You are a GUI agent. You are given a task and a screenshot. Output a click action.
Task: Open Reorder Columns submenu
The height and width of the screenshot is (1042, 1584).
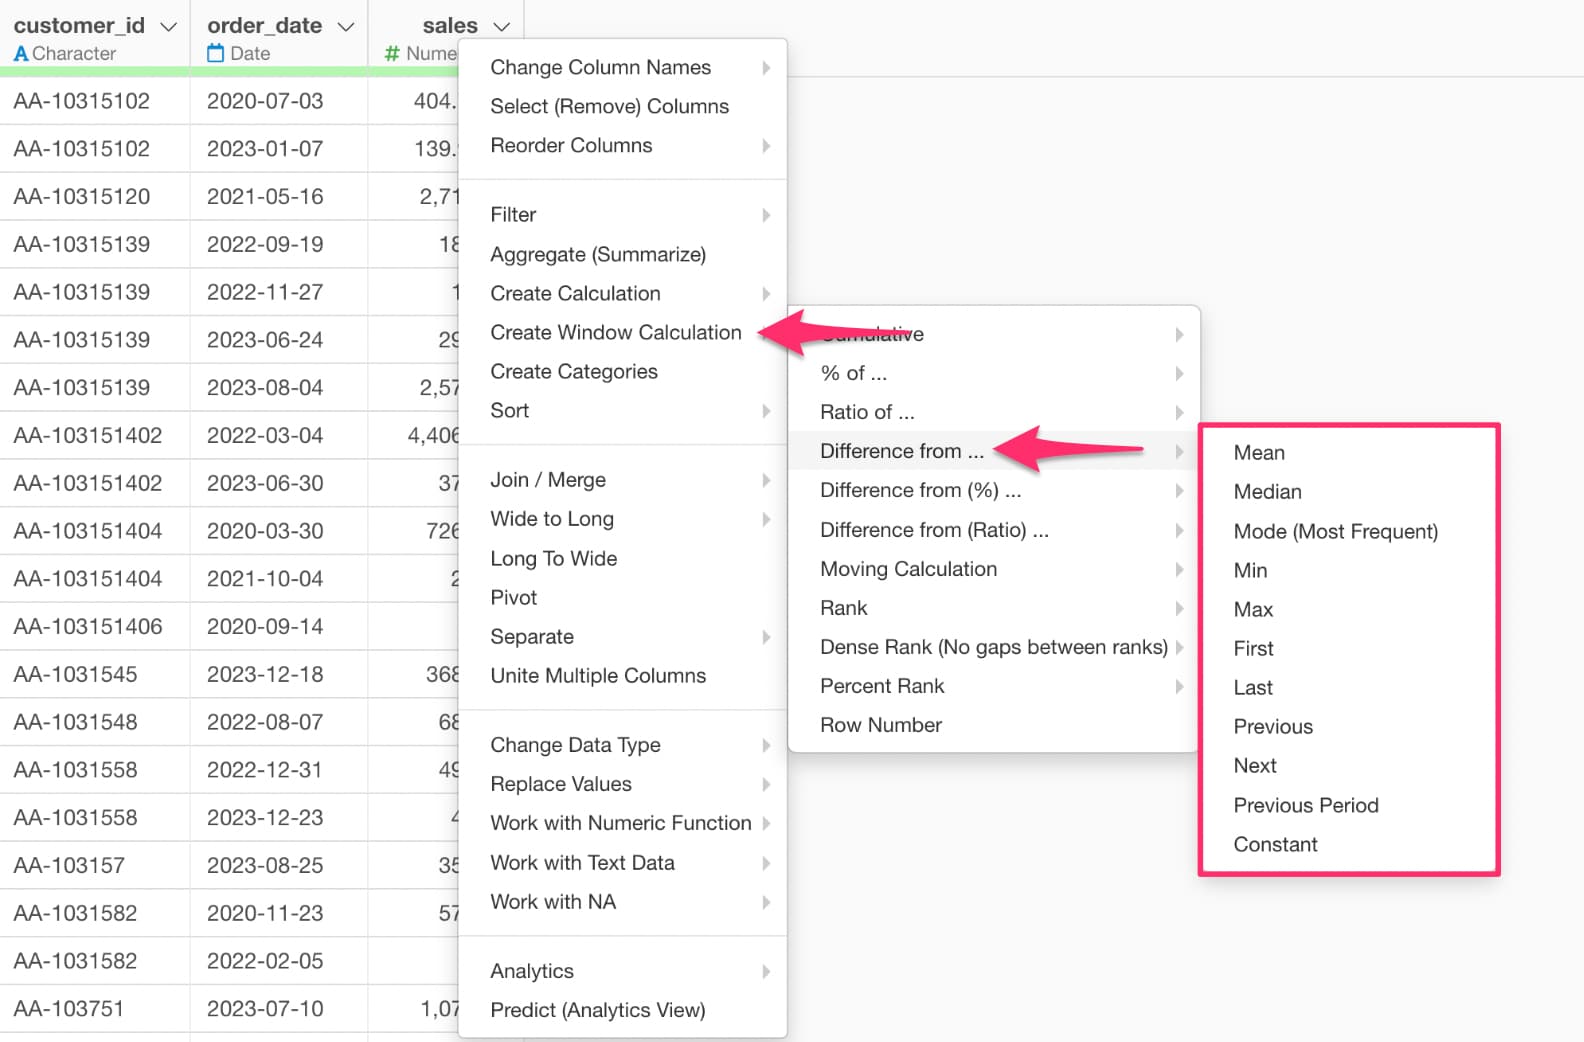coord(622,145)
